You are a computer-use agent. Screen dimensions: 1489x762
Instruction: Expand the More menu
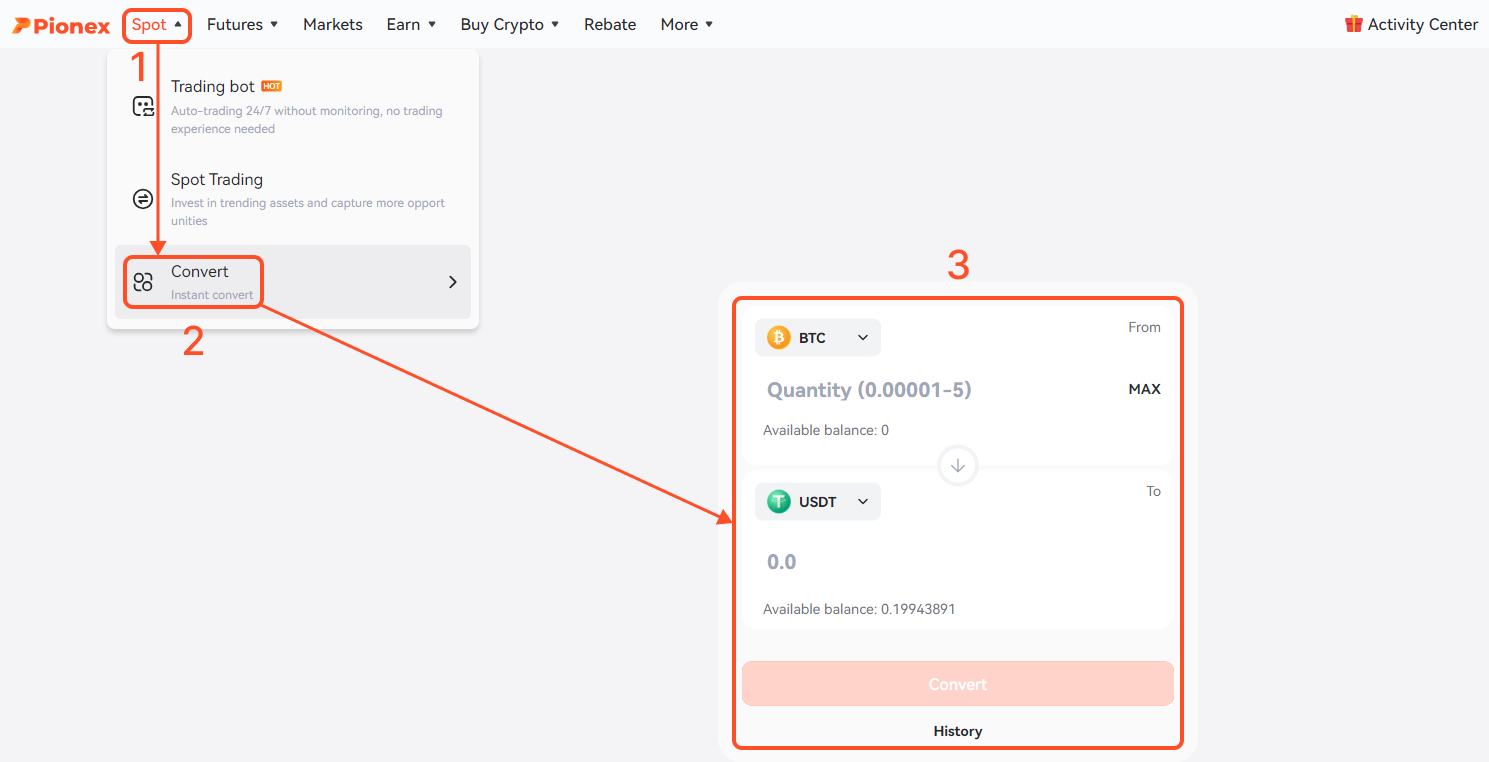tap(687, 25)
